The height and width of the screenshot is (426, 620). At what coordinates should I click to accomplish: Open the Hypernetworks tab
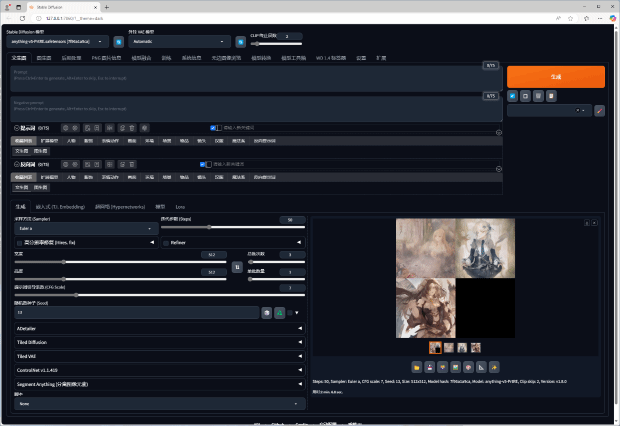click(120, 207)
